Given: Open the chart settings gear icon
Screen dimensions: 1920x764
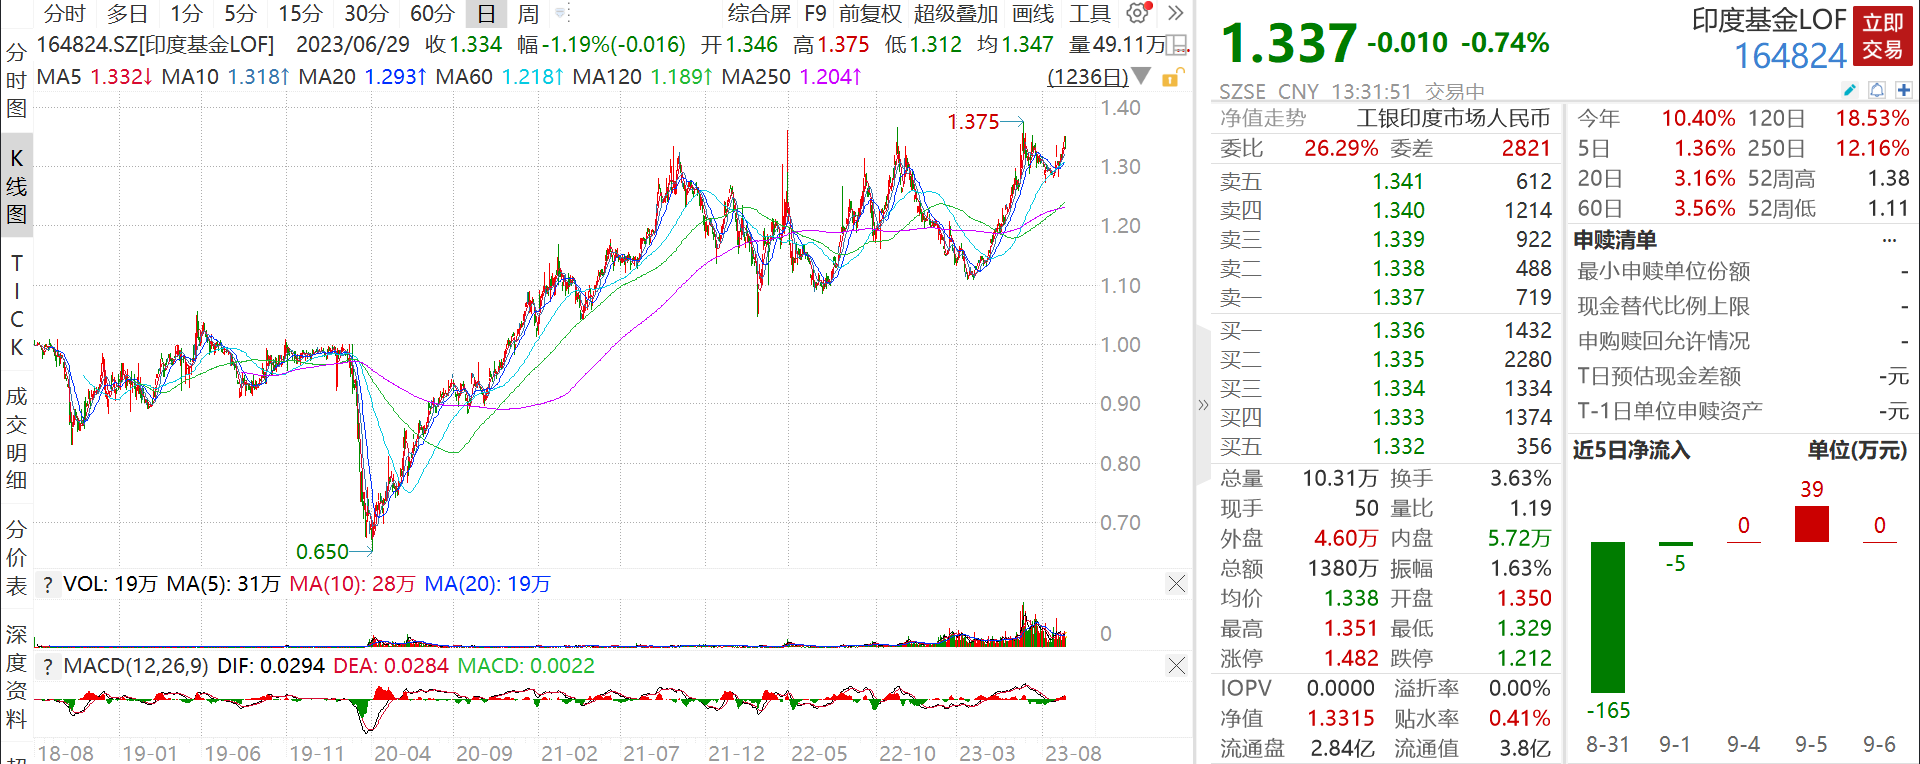Looking at the screenshot, I should click(x=1137, y=13).
